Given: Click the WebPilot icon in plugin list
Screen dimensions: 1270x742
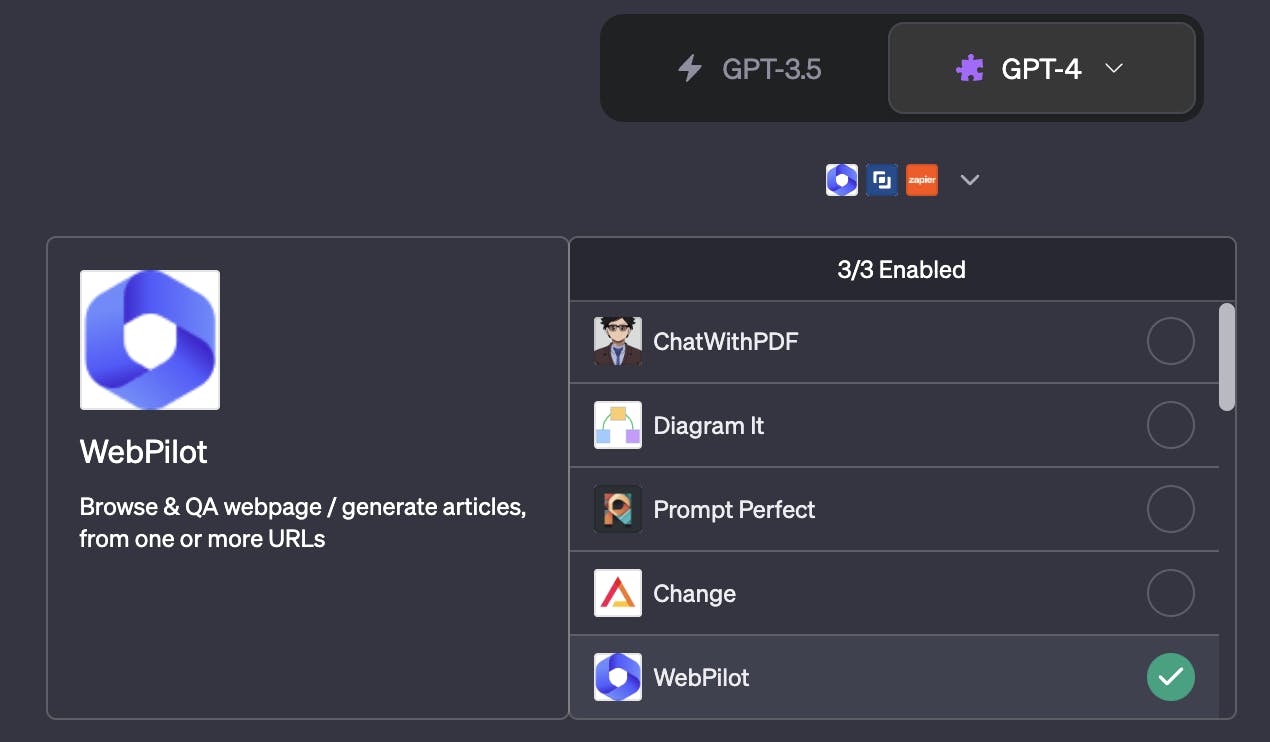Looking at the screenshot, I should click(x=617, y=678).
